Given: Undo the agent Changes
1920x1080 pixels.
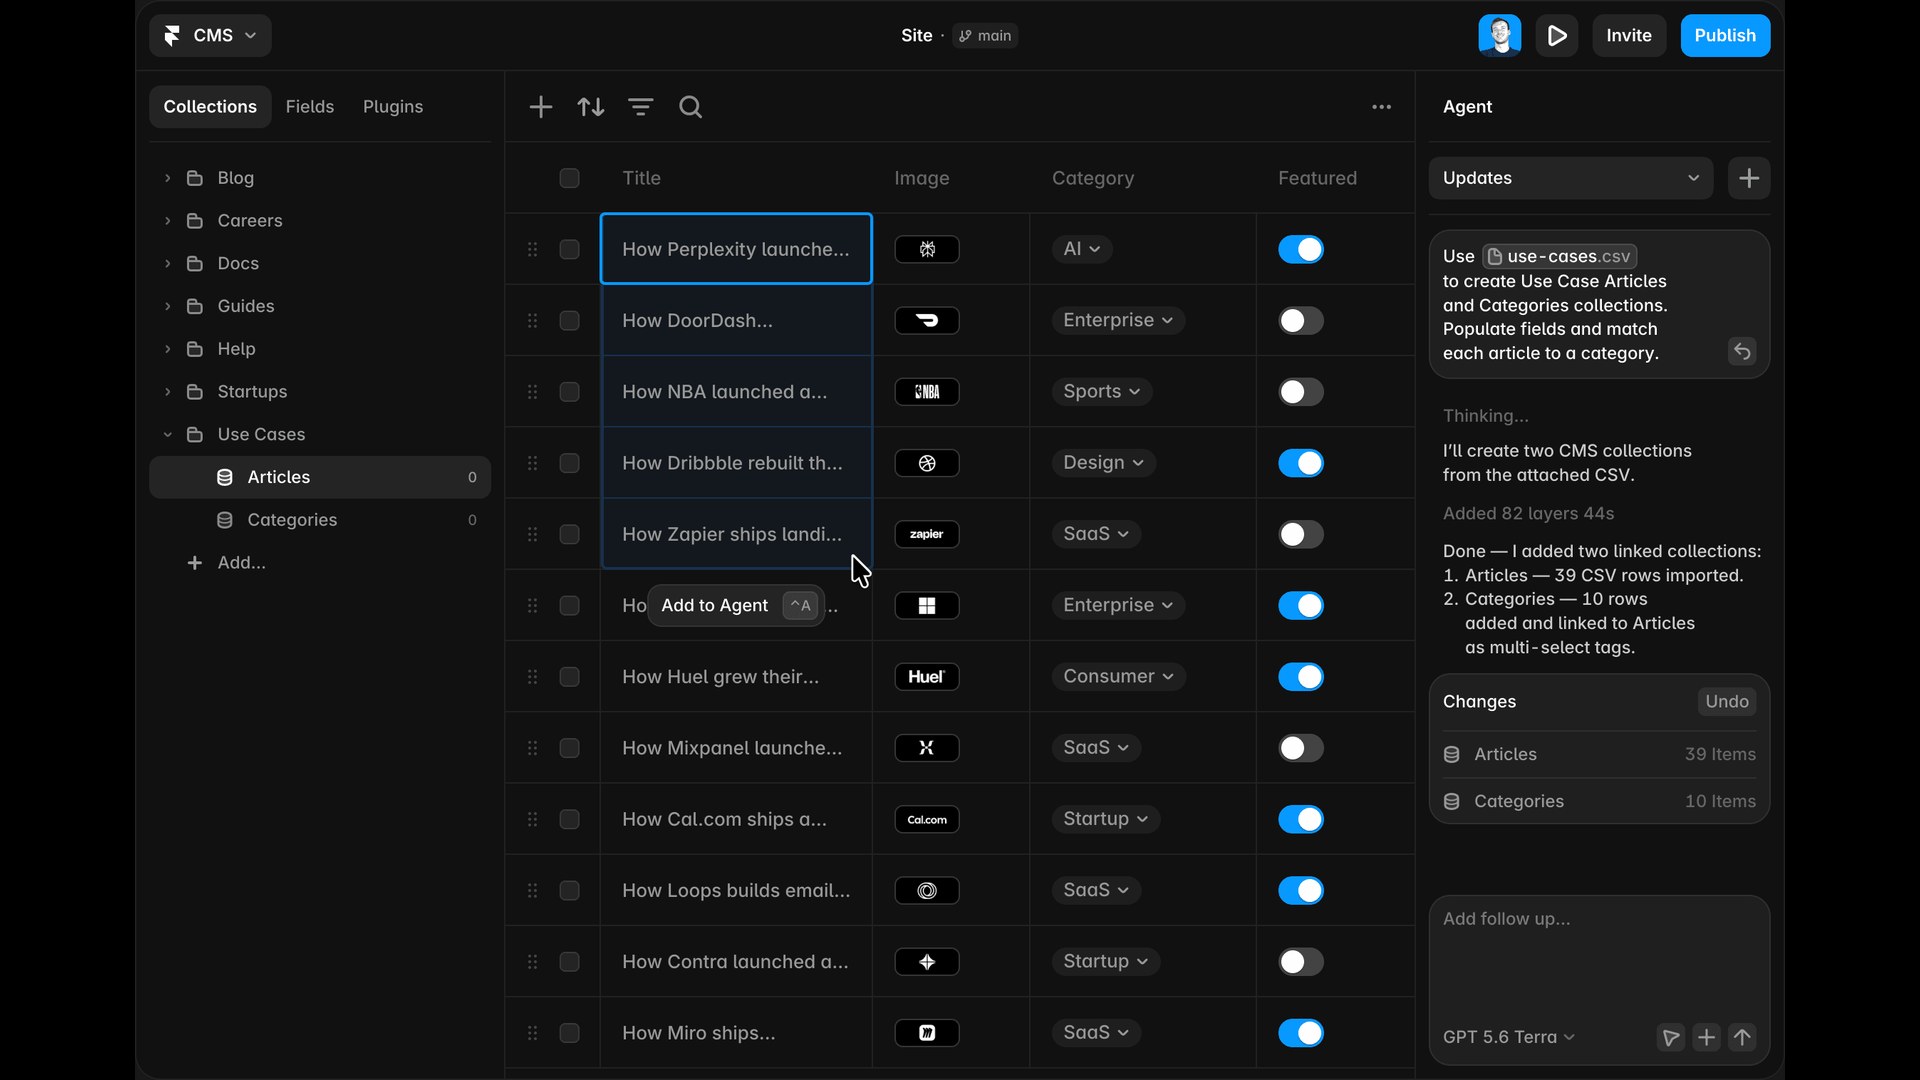Looking at the screenshot, I should click(x=1727, y=702).
